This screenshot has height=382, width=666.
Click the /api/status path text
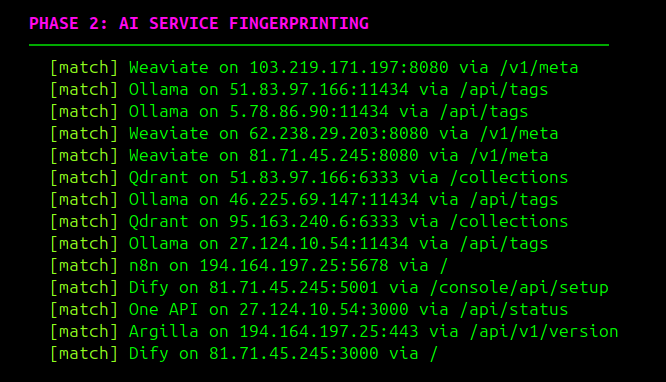tap(514, 310)
